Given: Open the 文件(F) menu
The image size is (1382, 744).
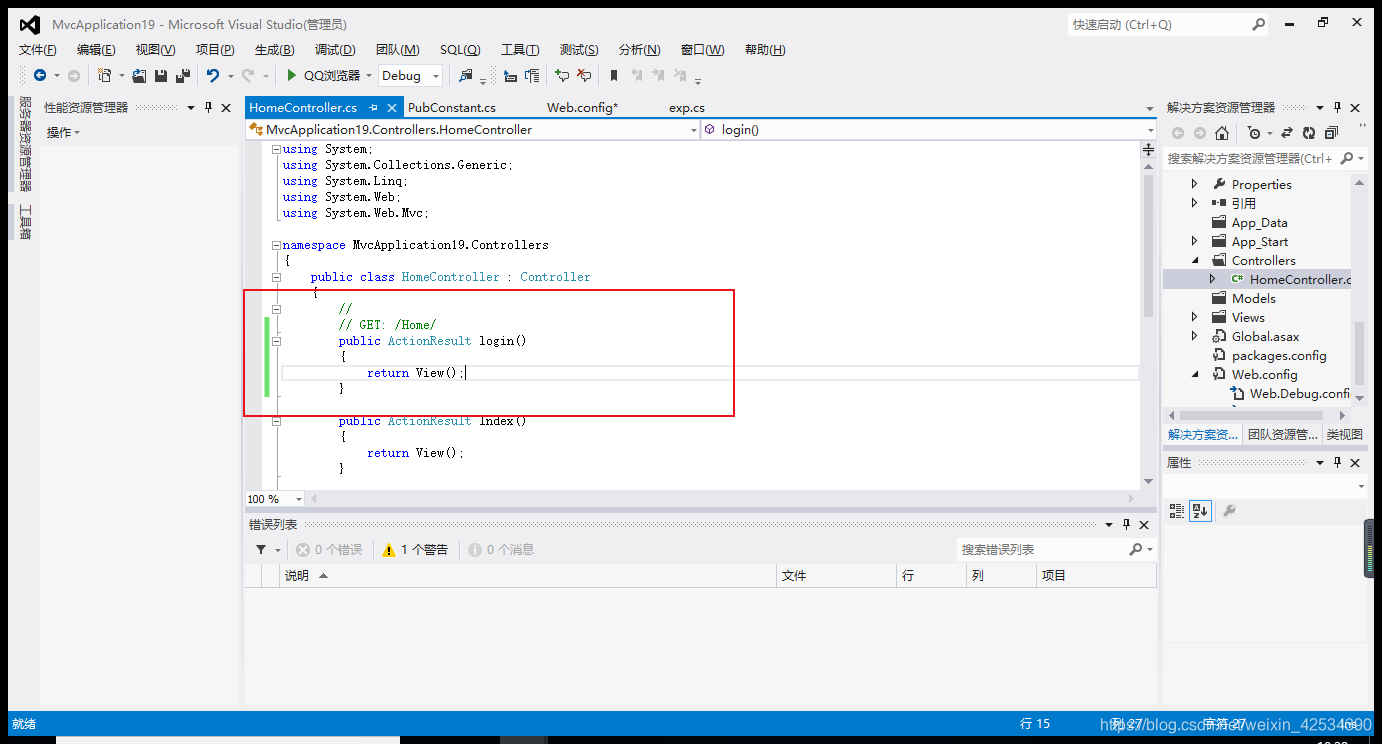Looking at the screenshot, I should (38, 49).
